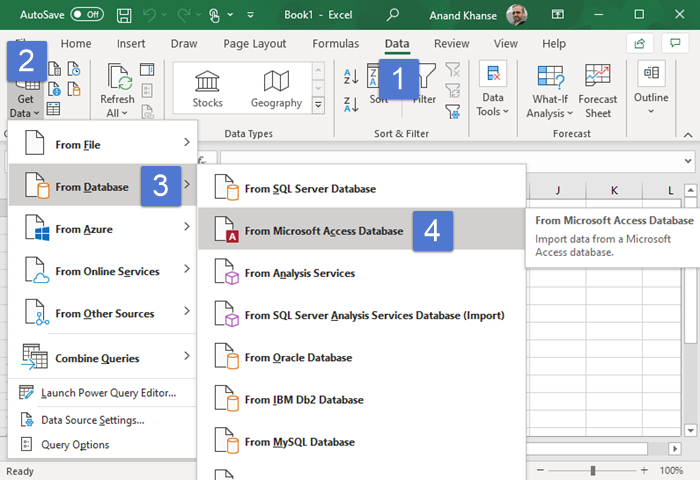The image size is (700, 480).
Task: Click the Save icon in title bar
Action: coord(123,15)
